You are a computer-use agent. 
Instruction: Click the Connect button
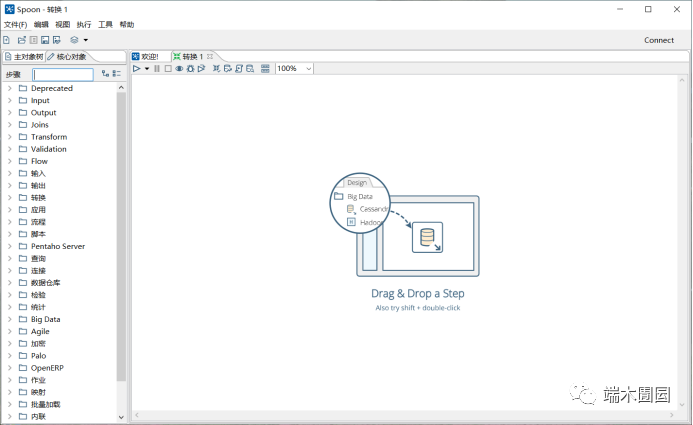coord(658,40)
